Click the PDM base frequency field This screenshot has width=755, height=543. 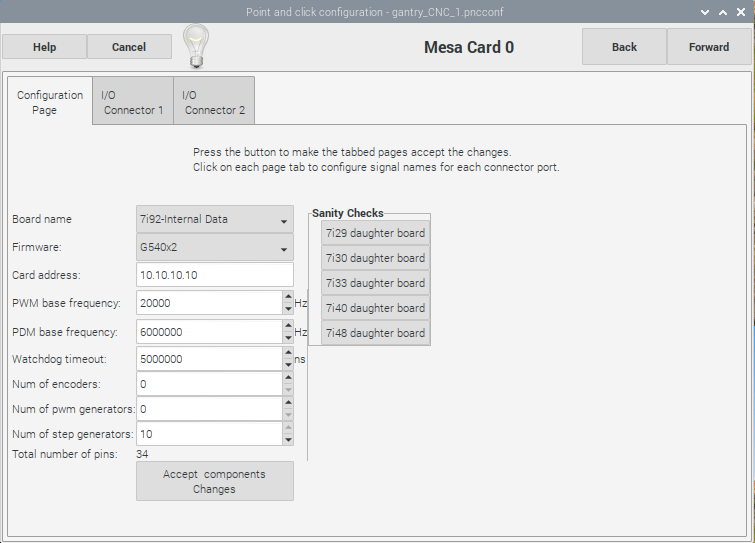(209, 332)
